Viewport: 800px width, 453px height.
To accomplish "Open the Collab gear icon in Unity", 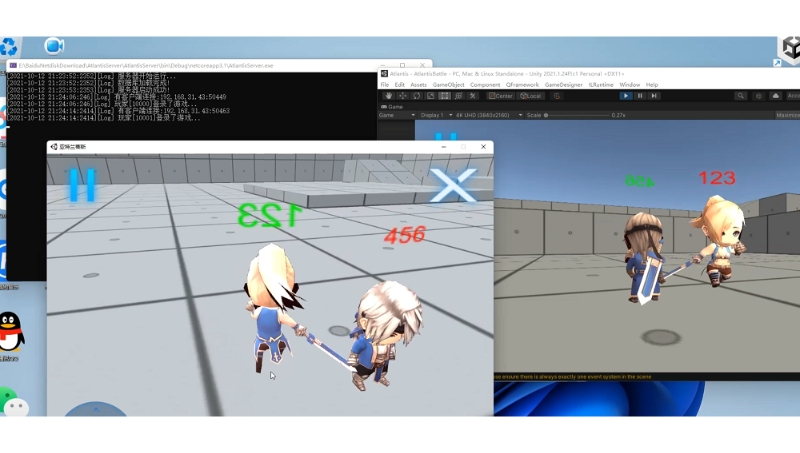I will tap(759, 96).
